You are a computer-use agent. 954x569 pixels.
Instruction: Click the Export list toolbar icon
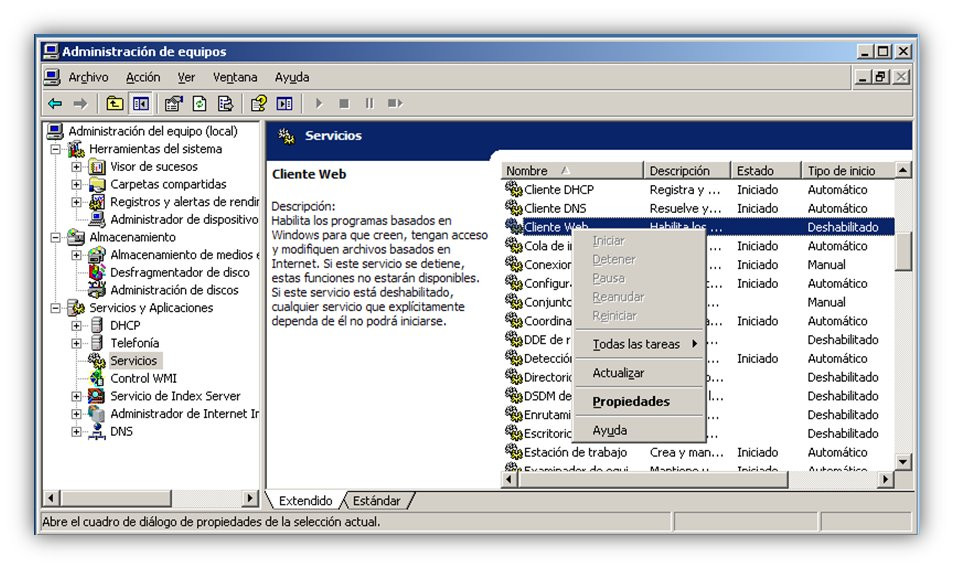click(225, 103)
